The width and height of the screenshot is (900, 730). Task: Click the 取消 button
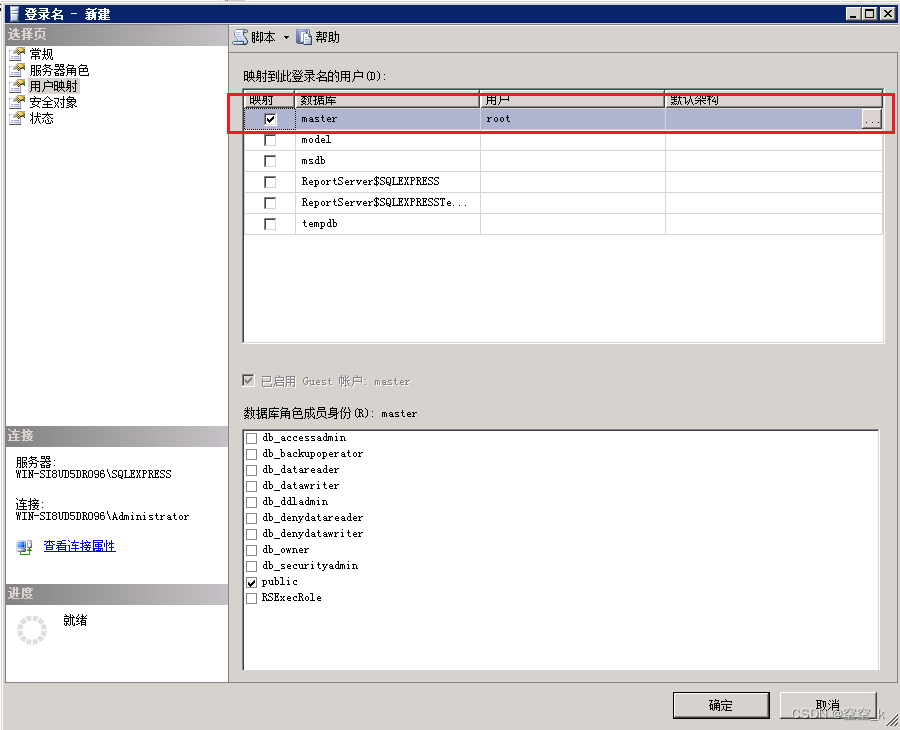(x=829, y=705)
